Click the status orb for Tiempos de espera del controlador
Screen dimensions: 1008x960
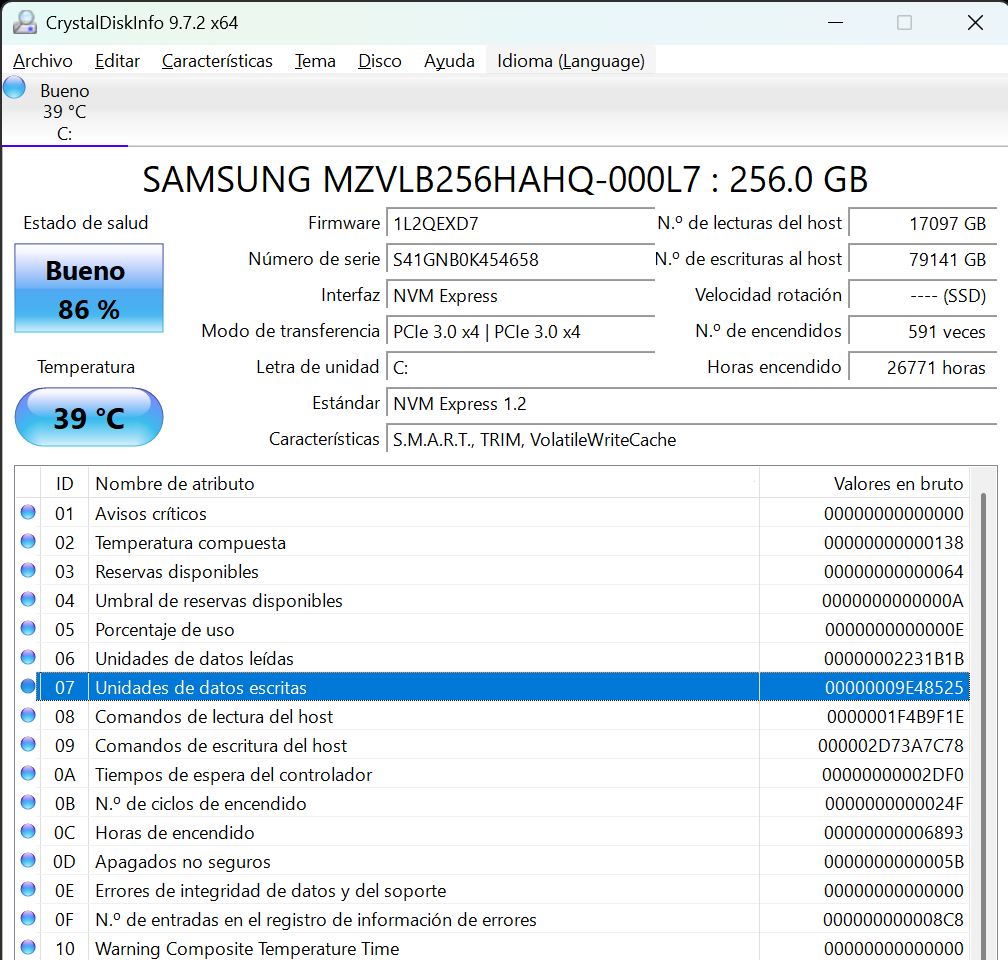point(28,773)
